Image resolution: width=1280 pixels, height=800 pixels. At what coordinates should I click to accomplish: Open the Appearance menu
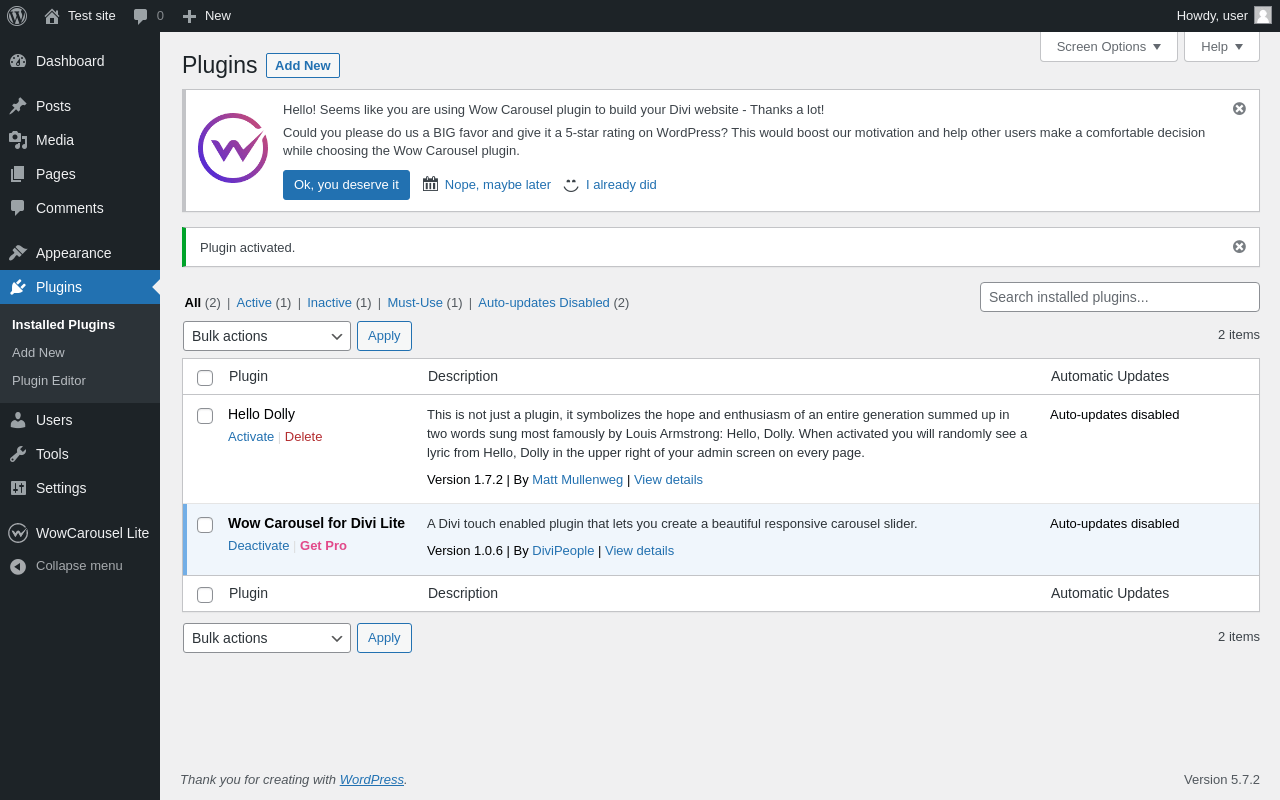pos(74,253)
